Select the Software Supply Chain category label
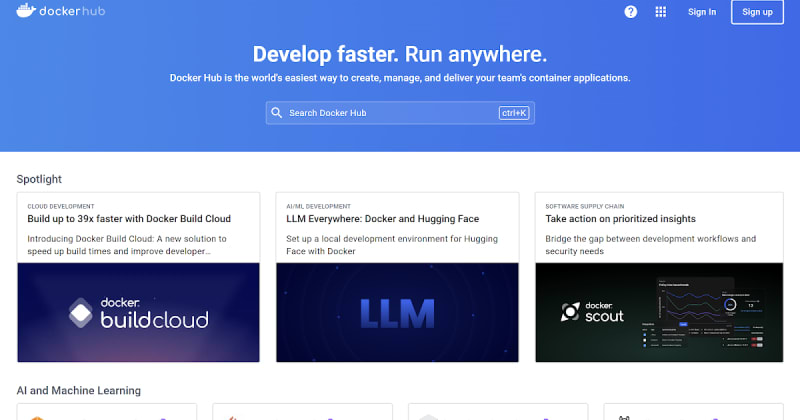Image resolution: width=800 pixels, height=420 pixels. pyautogui.click(x=591, y=204)
